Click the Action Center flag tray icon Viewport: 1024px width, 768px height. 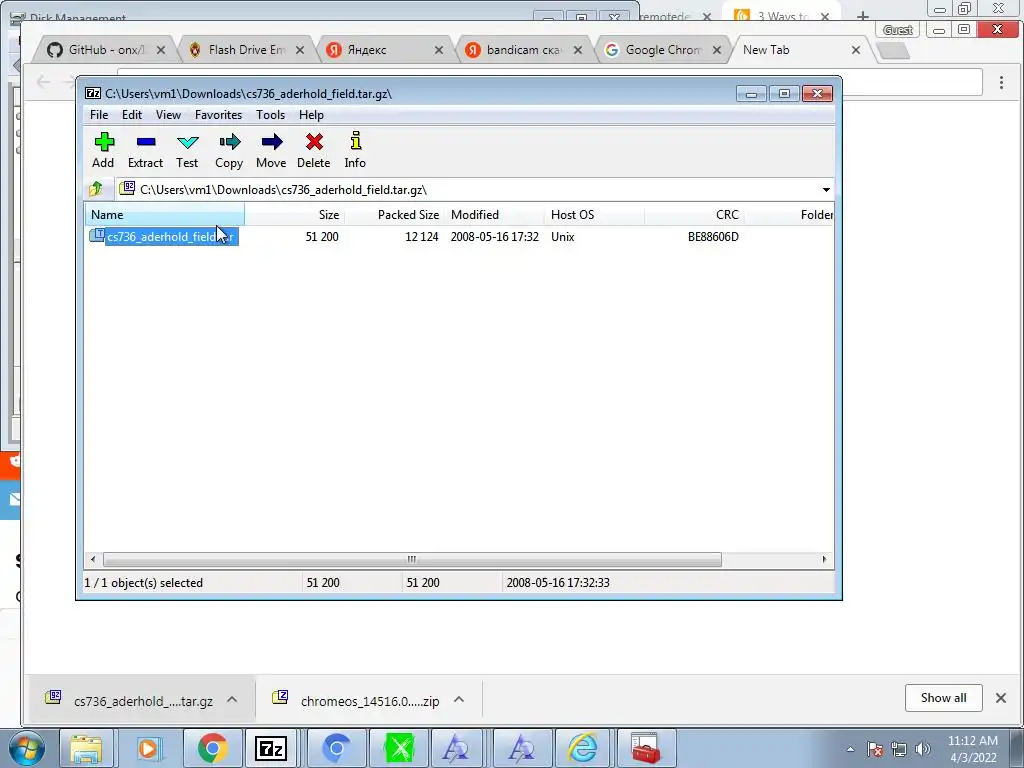tap(875, 749)
